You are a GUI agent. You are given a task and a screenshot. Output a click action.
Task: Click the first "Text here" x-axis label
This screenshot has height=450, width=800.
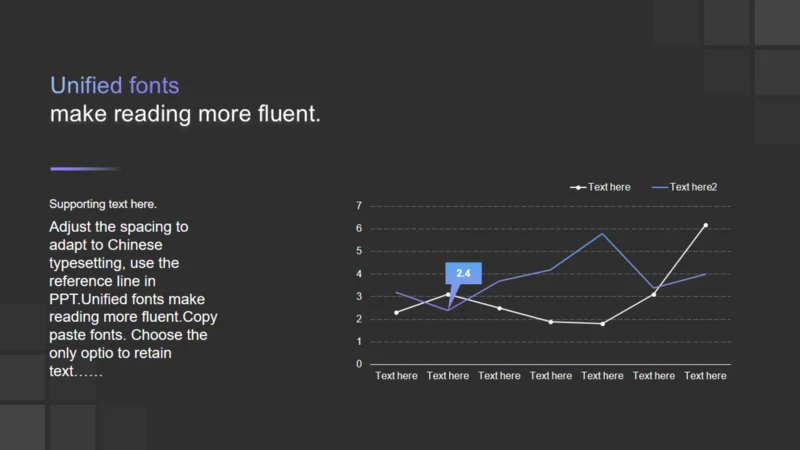396,376
